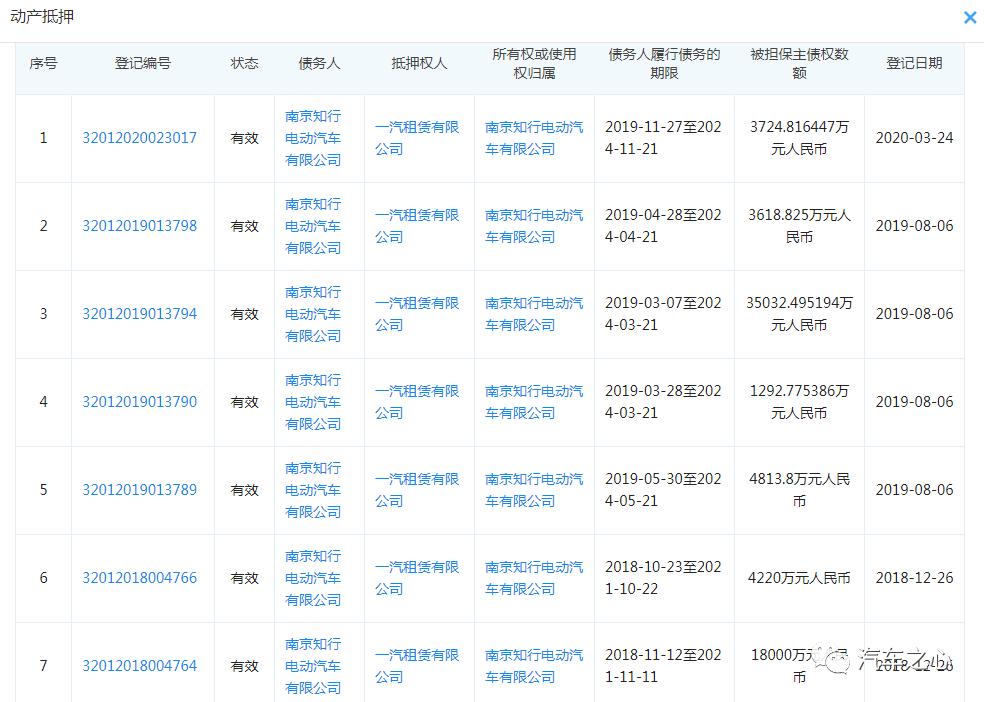The width and height of the screenshot is (984, 702).
Task: Click ownership link 南京知行电动汽车有限公司 in row 6
Action: [x=534, y=578]
